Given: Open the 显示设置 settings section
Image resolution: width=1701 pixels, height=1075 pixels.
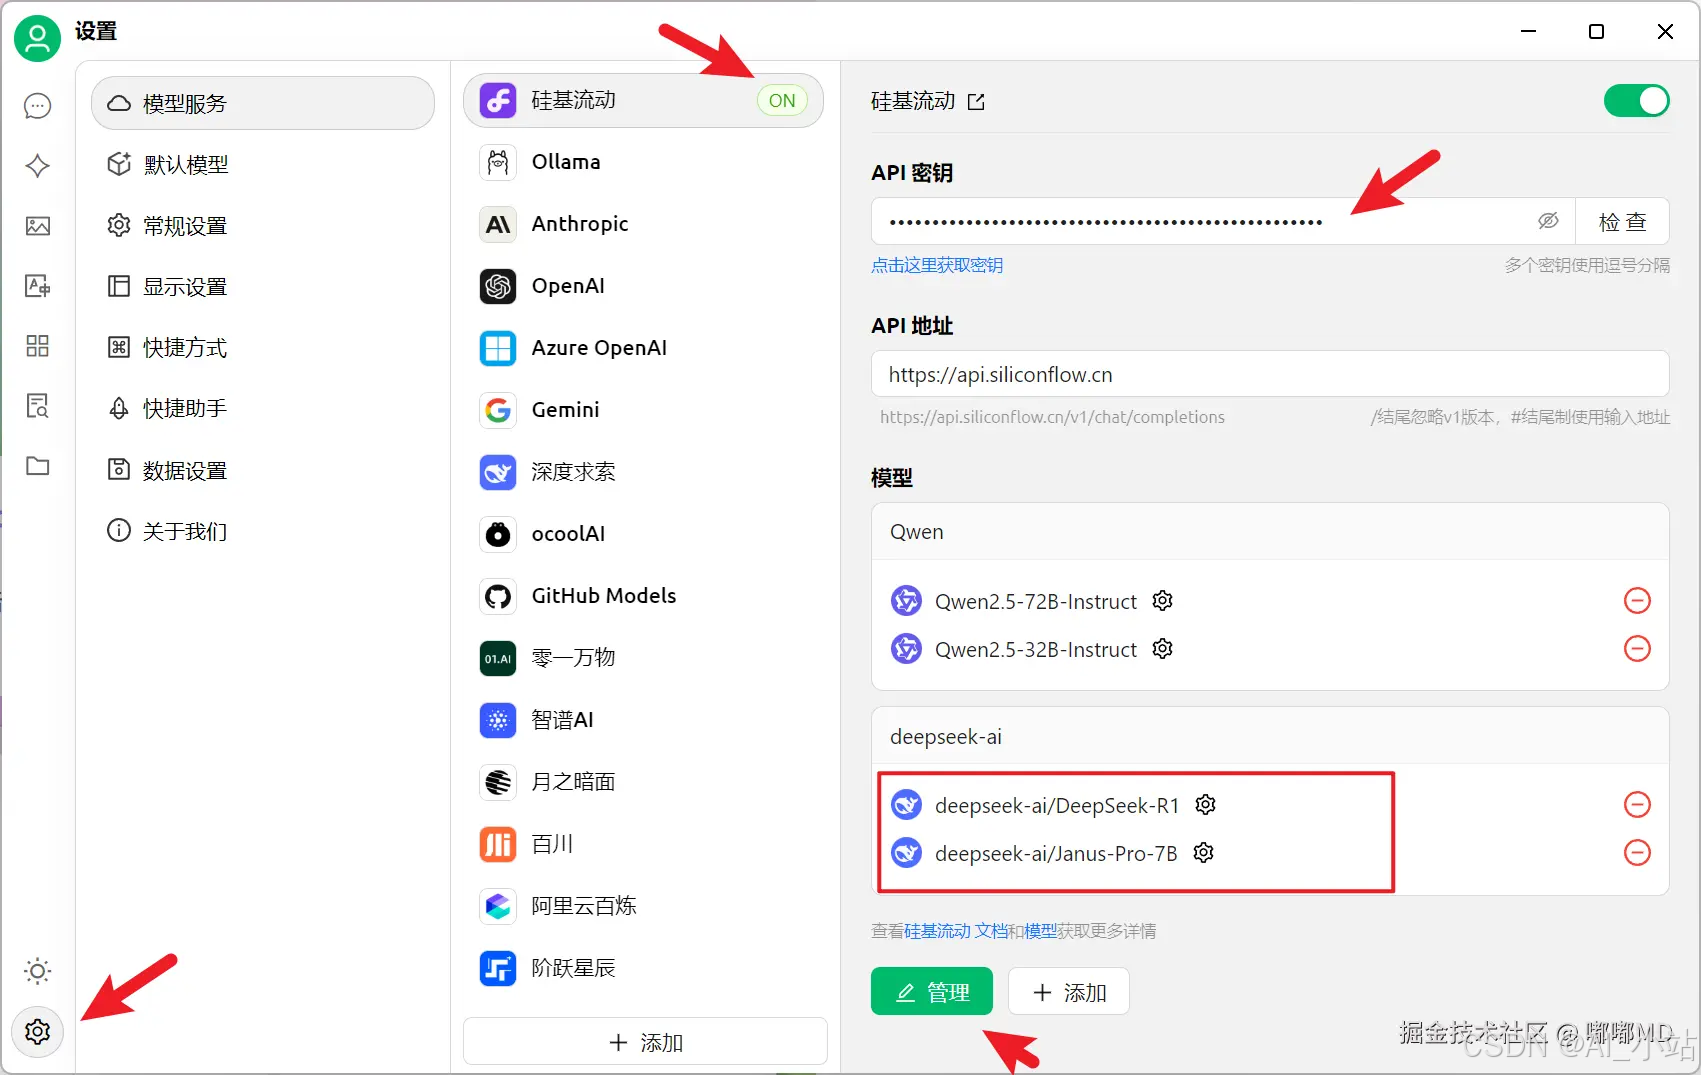Looking at the screenshot, I should 263,286.
